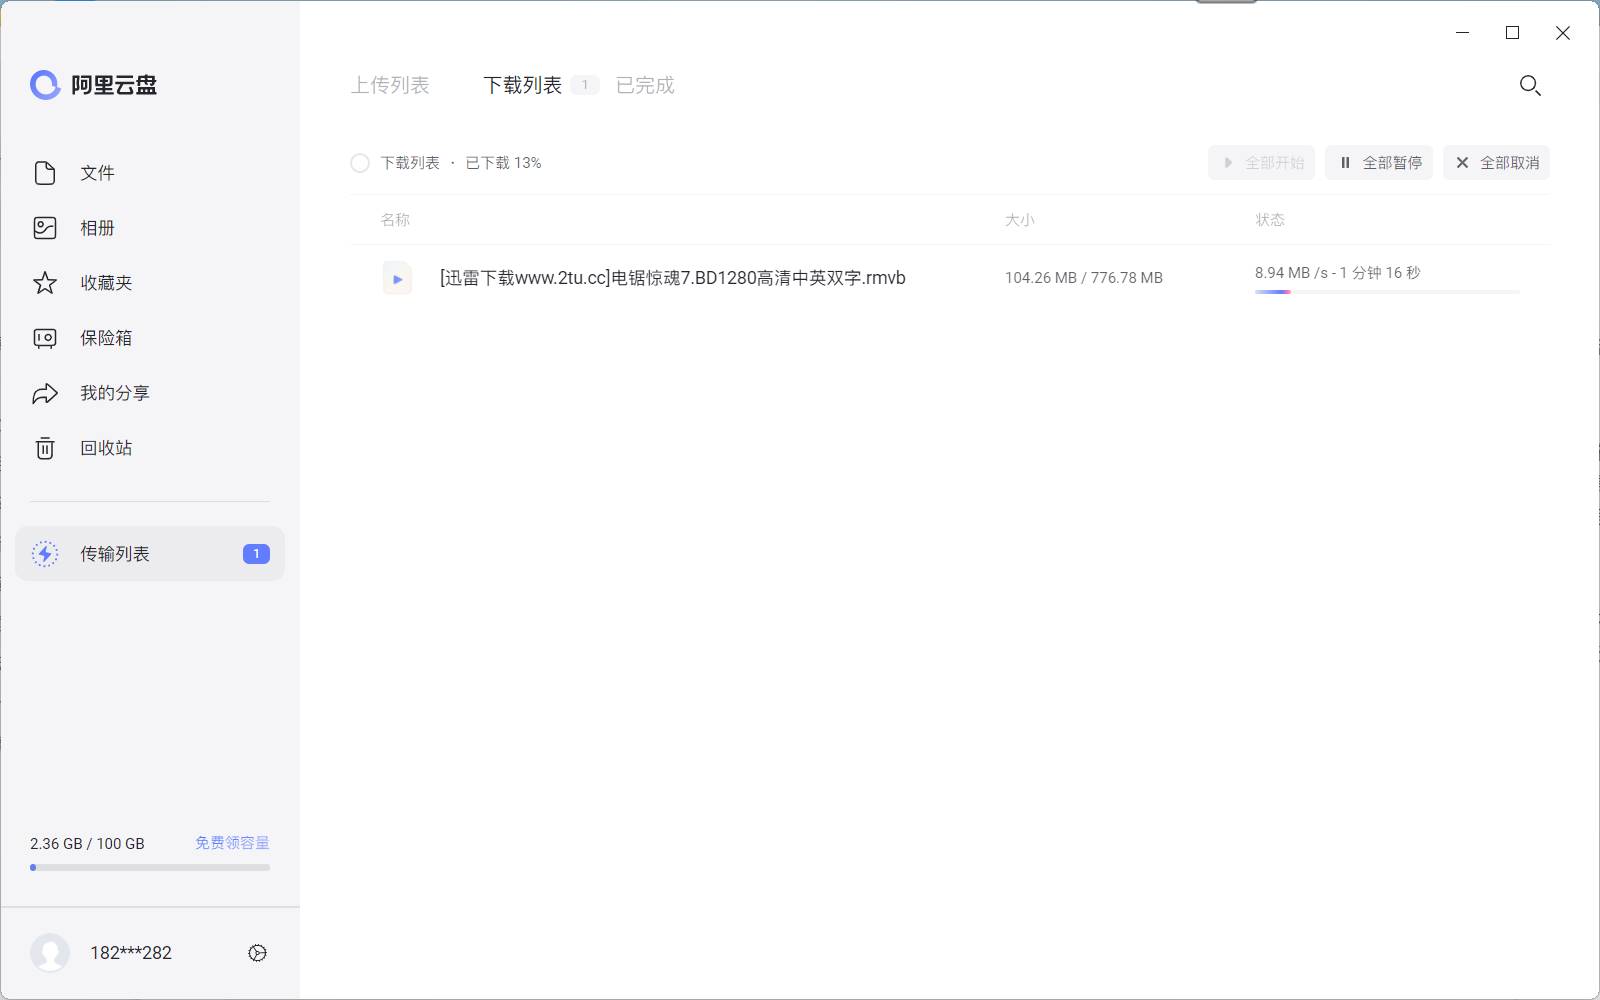Click the 免费领容量 link
Image resolution: width=1600 pixels, height=1000 pixels.
(230, 842)
